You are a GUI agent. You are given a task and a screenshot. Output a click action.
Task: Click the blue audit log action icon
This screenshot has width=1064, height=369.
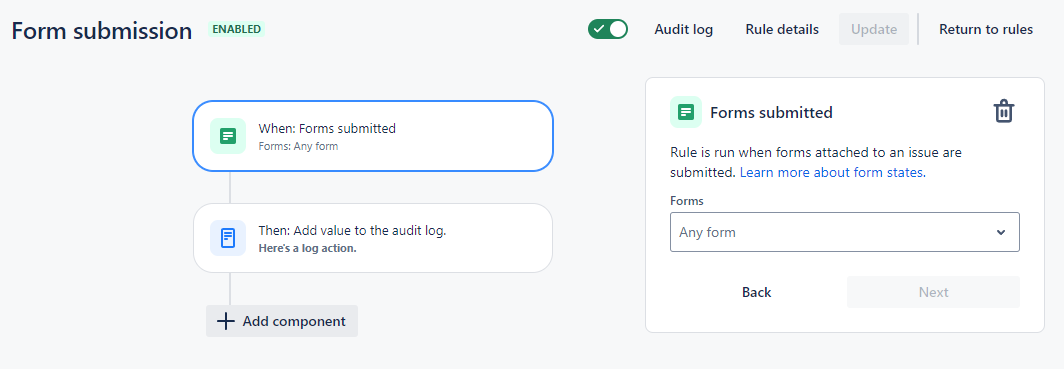[227, 238]
